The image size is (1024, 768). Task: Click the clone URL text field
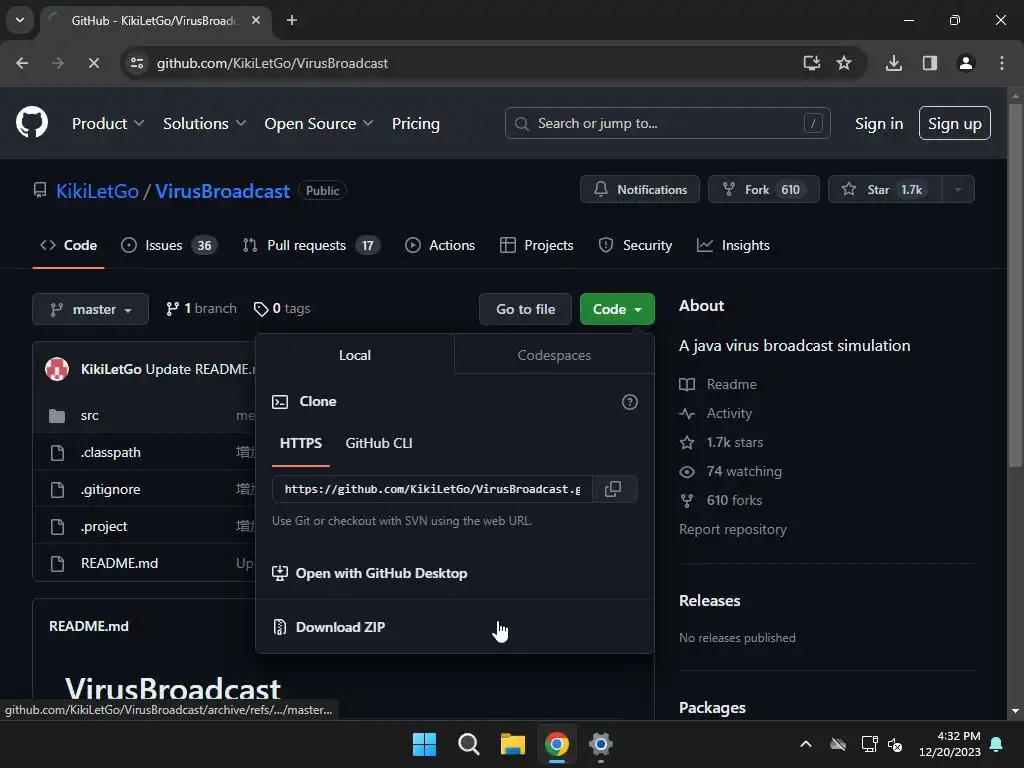[x=432, y=488]
